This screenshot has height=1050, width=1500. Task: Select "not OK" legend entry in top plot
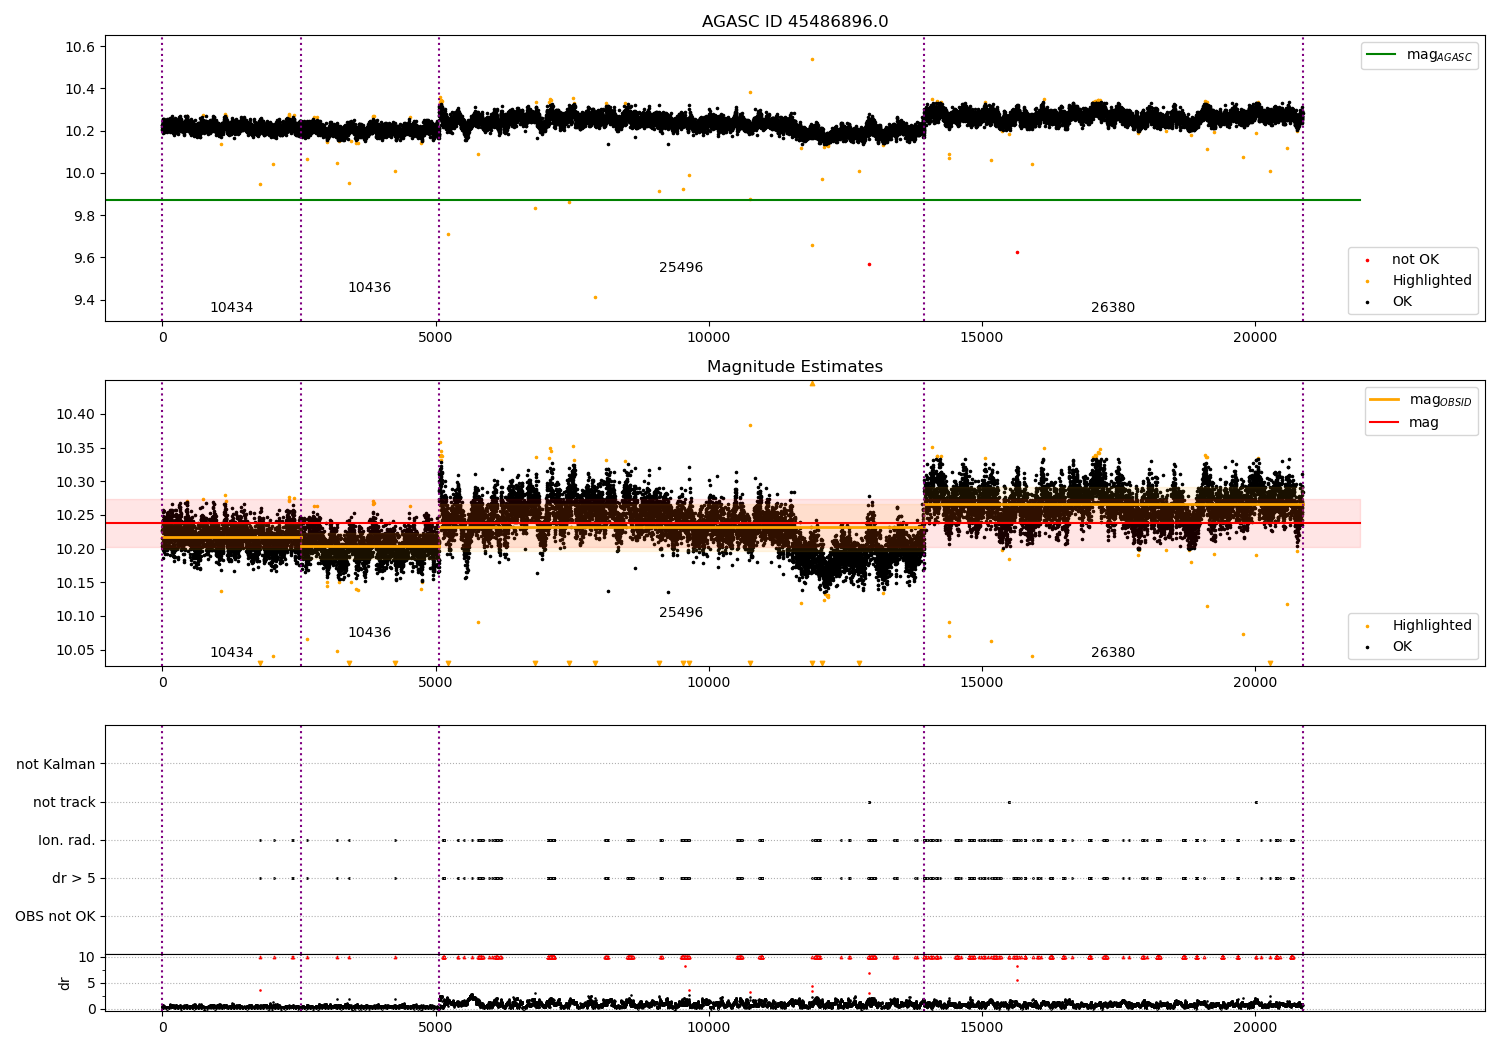[1413, 260]
